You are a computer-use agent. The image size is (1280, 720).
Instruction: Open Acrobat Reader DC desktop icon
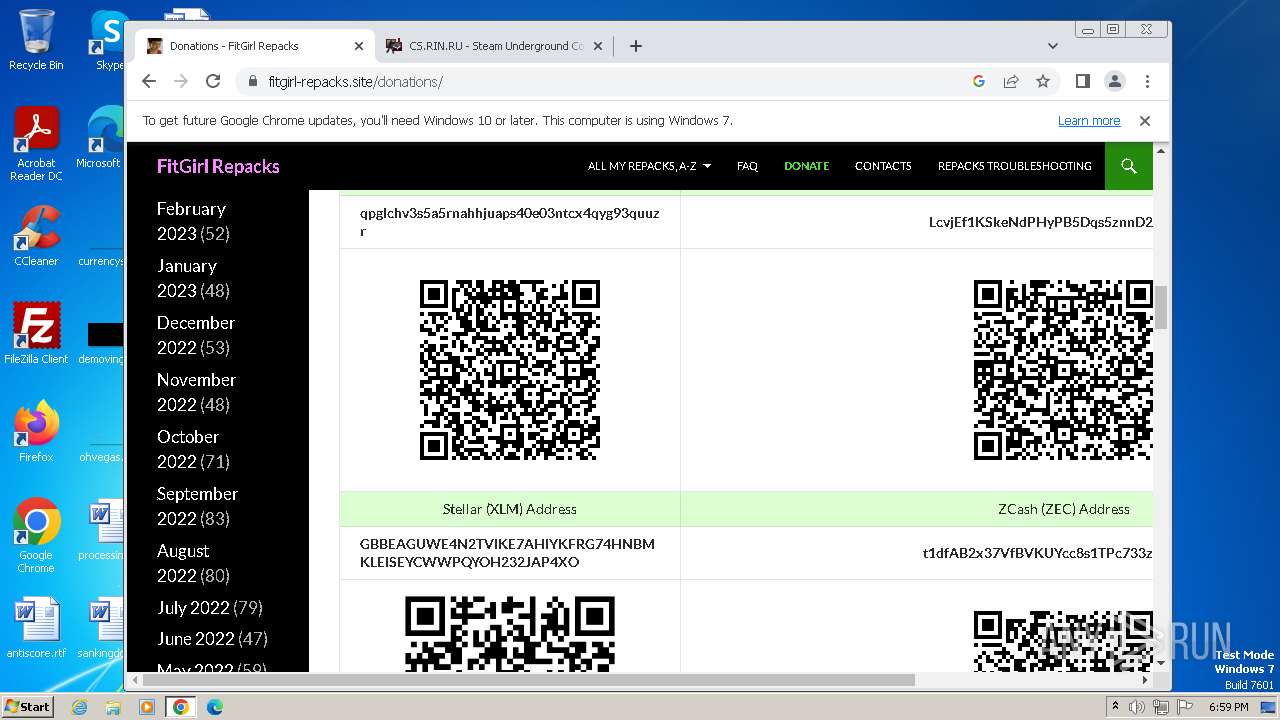click(x=36, y=144)
